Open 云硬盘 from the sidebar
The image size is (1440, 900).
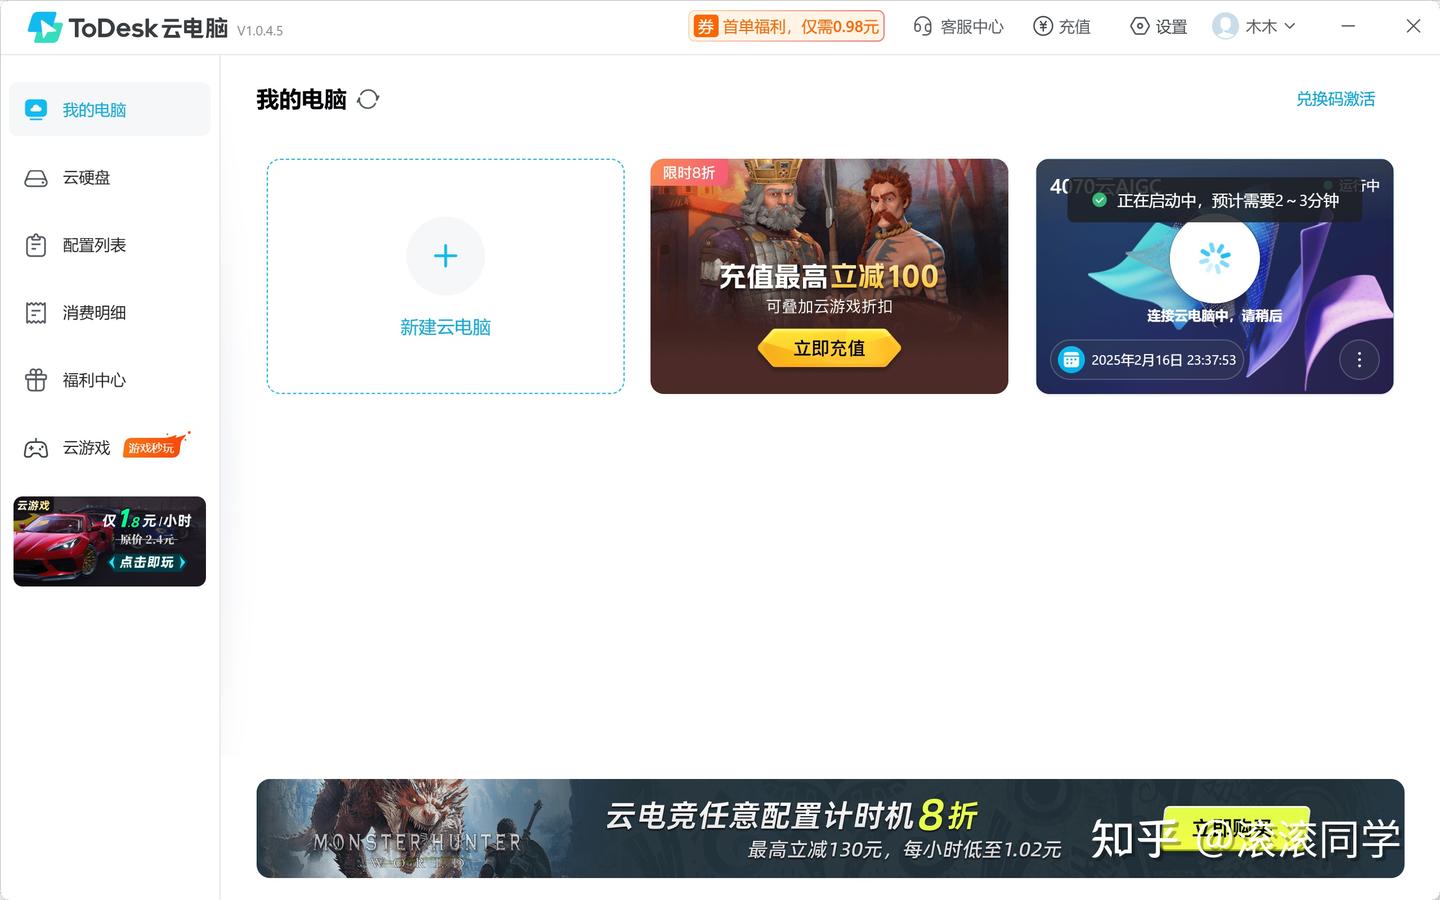[87, 177]
